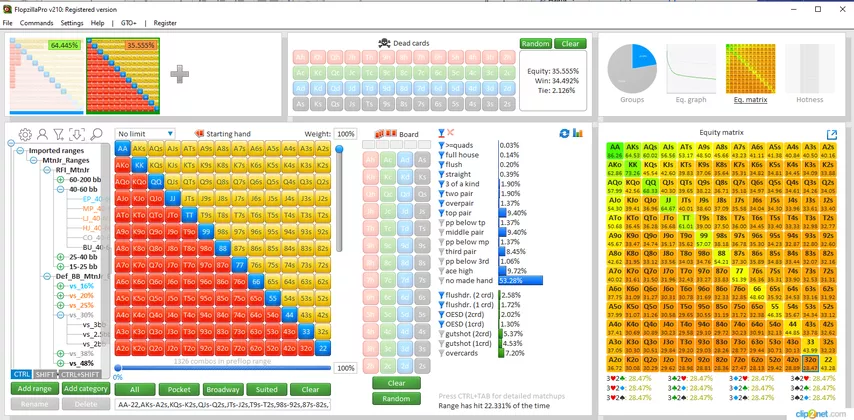Click the import ranges download icon
This screenshot has width=854, height=420.
76,134
